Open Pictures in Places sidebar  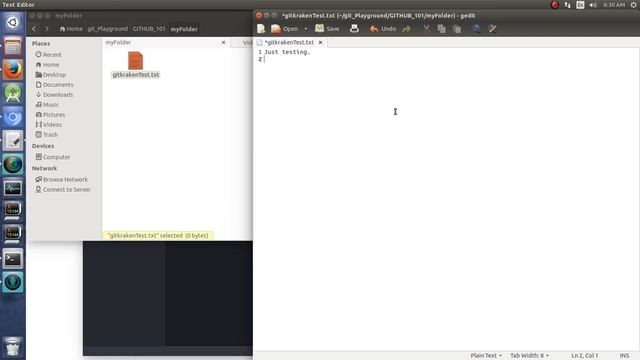click(50, 115)
